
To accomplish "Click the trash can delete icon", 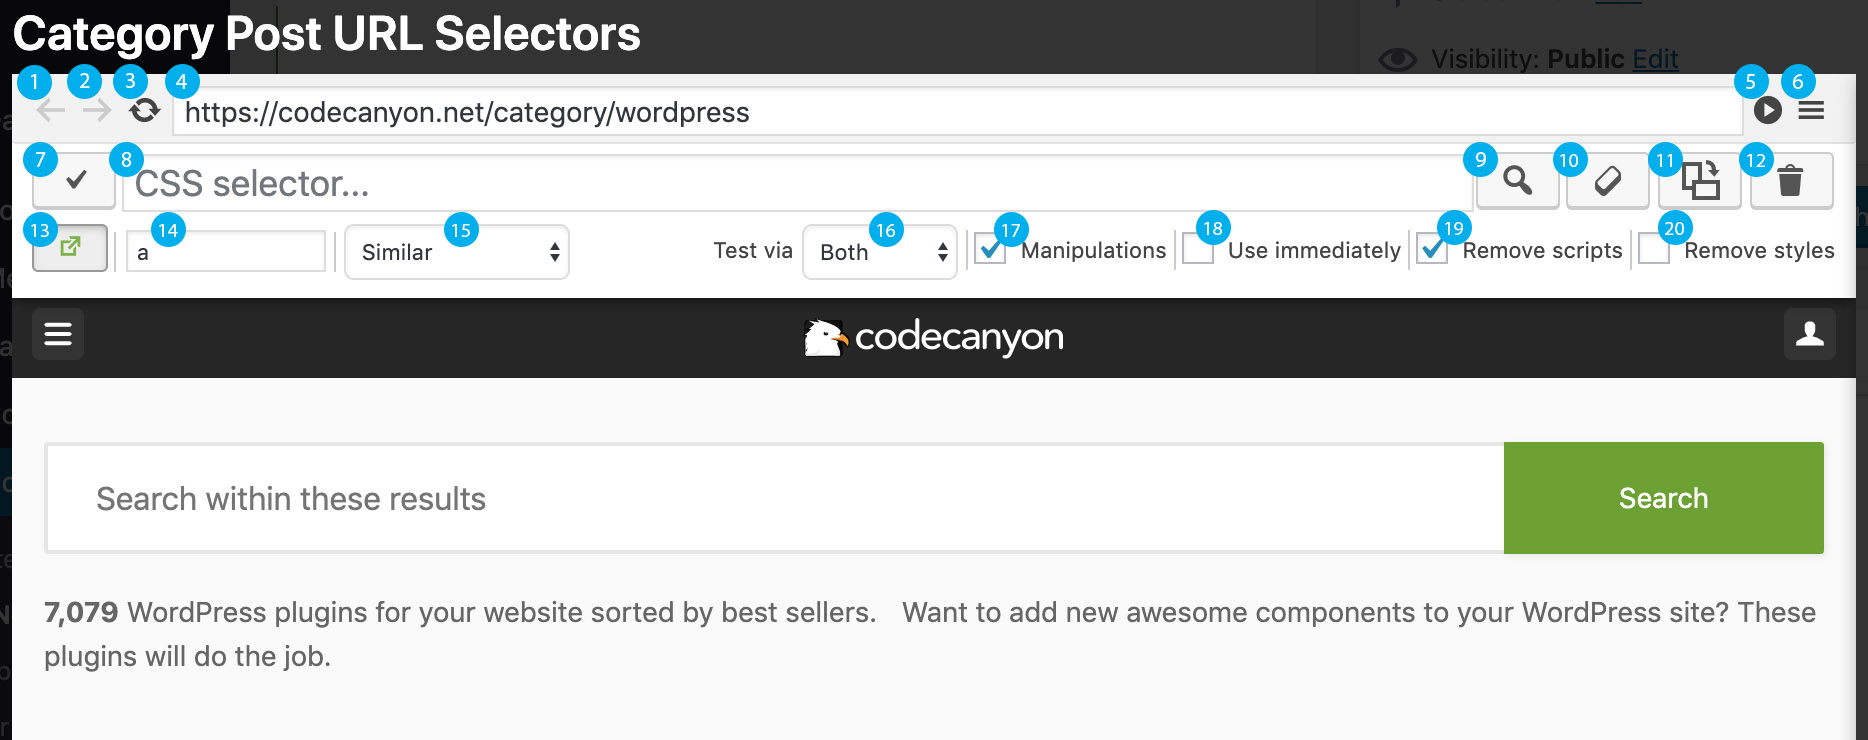I will (x=1791, y=180).
